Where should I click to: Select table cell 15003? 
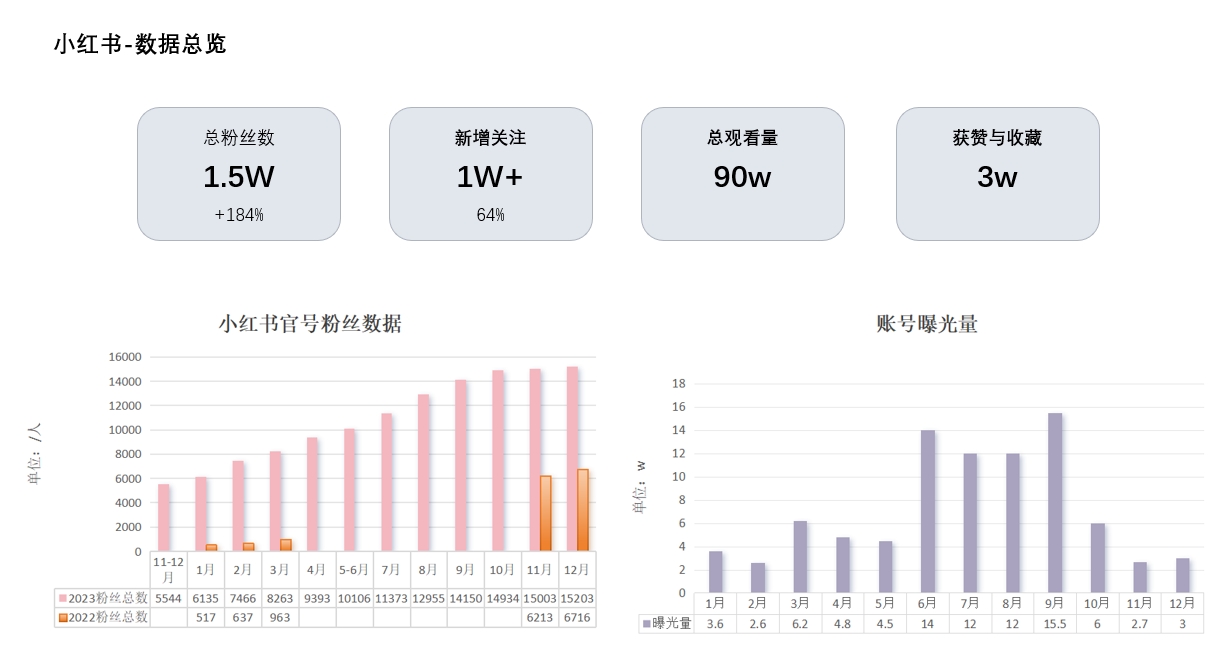540,598
